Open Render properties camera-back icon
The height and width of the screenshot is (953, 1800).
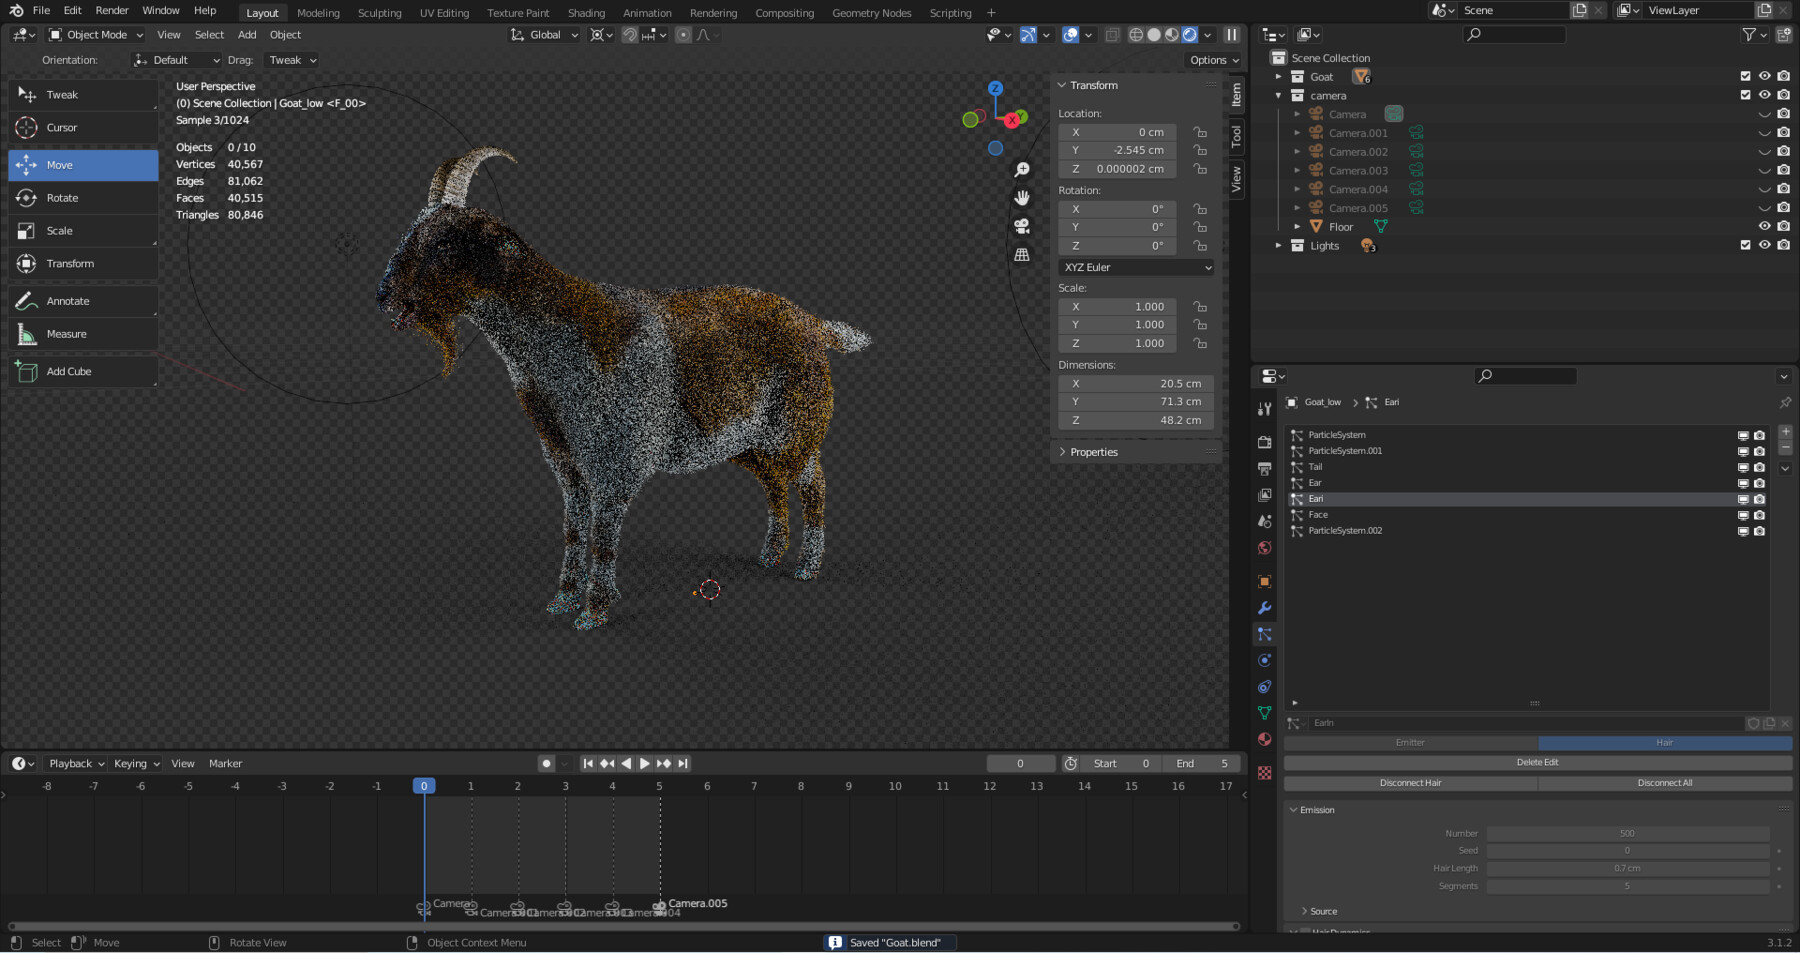pos(1265,441)
